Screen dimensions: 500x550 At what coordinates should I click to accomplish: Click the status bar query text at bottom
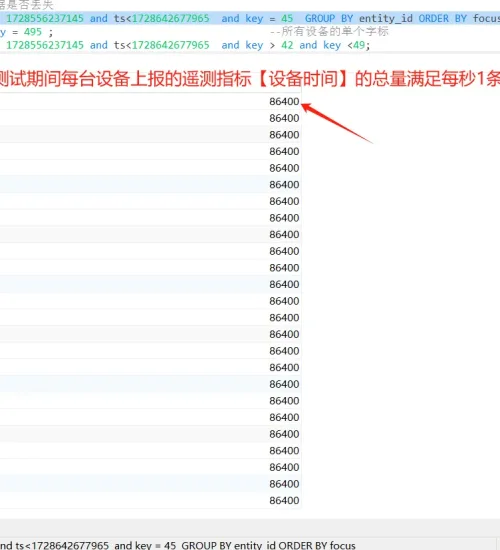point(178,545)
